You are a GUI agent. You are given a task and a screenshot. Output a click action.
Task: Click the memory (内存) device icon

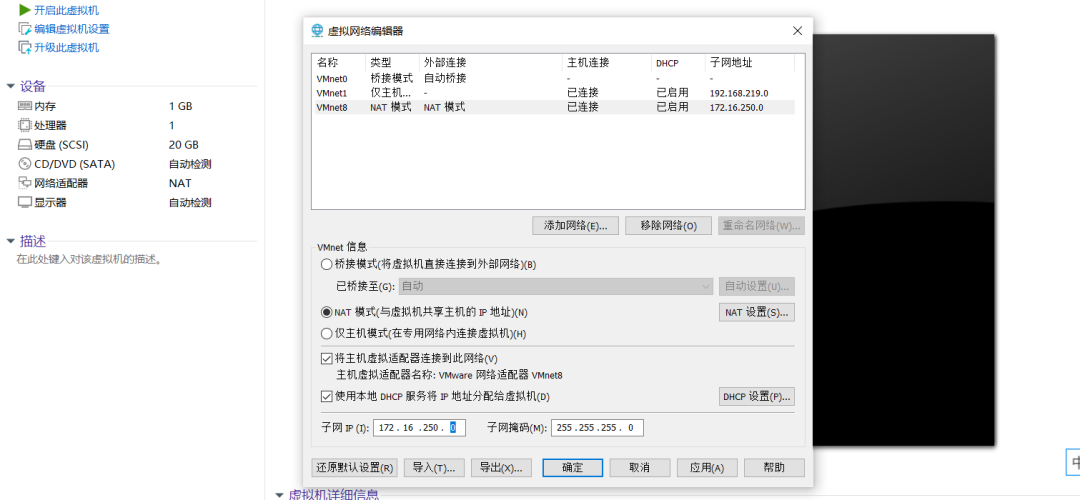pyautogui.click(x=25, y=106)
